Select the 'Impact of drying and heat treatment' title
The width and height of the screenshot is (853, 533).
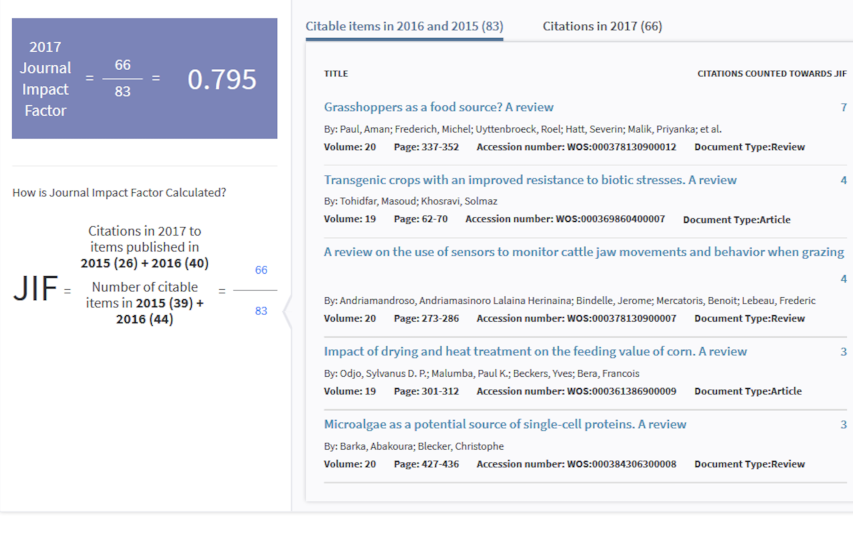[x=535, y=351]
